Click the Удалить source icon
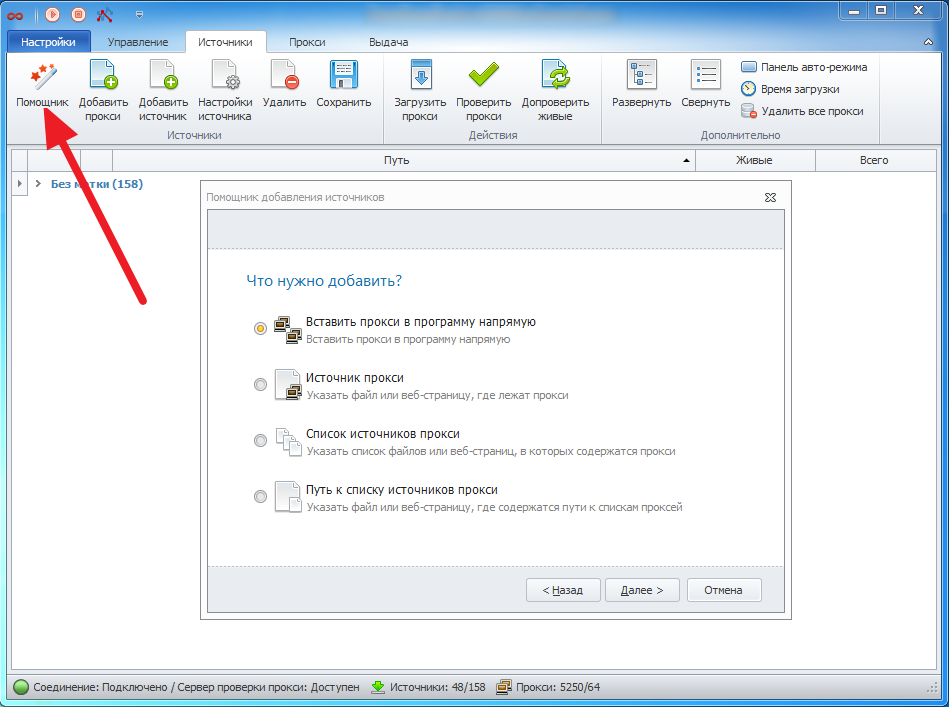This screenshot has height=707, width=949. point(283,77)
